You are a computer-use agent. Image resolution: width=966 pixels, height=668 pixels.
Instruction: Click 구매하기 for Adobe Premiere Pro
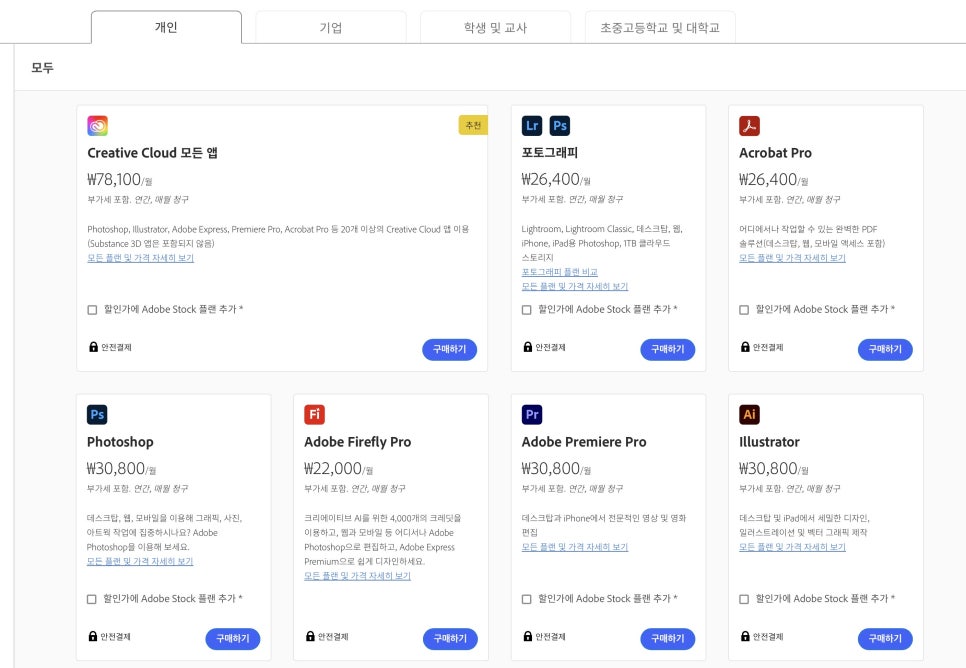point(668,638)
